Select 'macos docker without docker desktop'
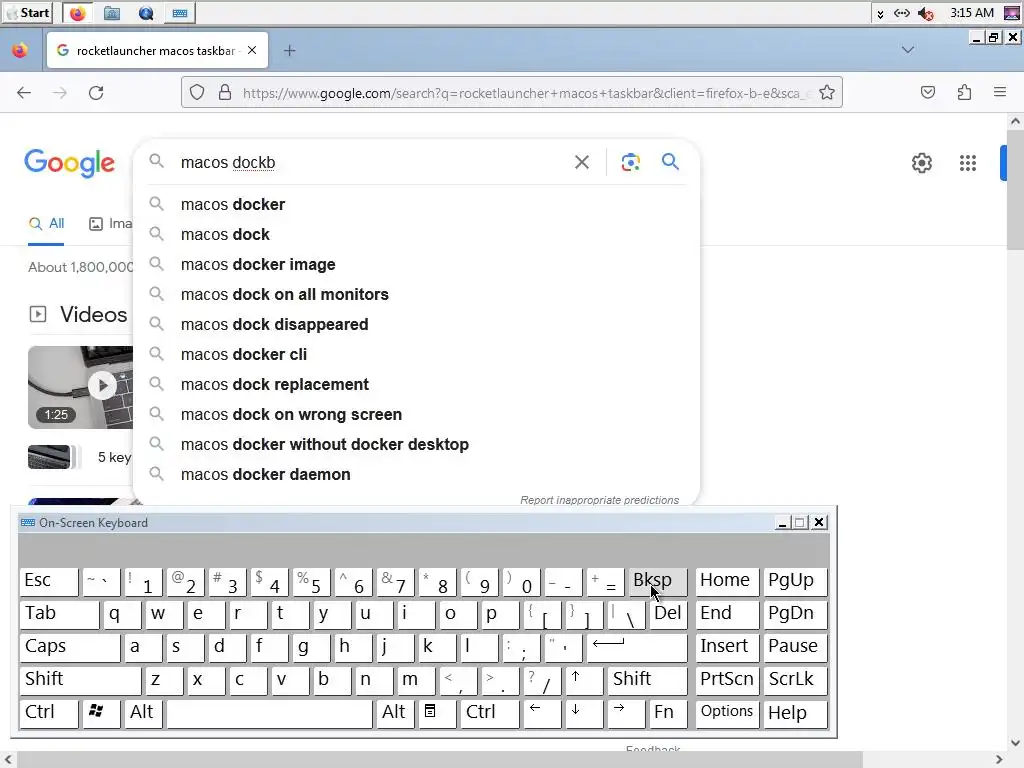 tap(416, 445)
